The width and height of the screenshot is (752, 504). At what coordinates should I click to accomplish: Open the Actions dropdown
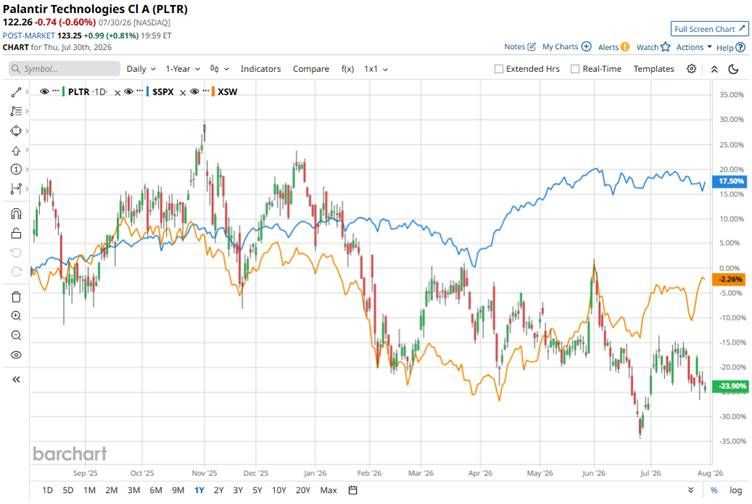point(693,47)
